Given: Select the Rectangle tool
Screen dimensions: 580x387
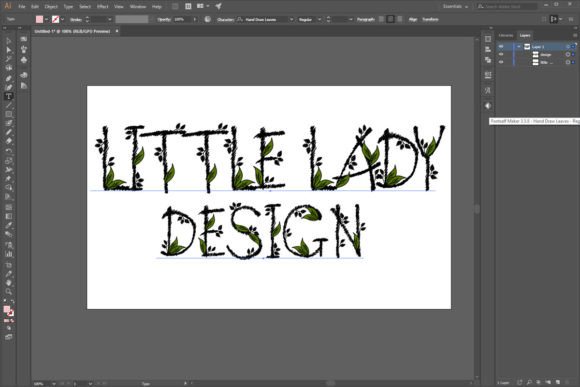Looking at the screenshot, I should pos(9,114).
